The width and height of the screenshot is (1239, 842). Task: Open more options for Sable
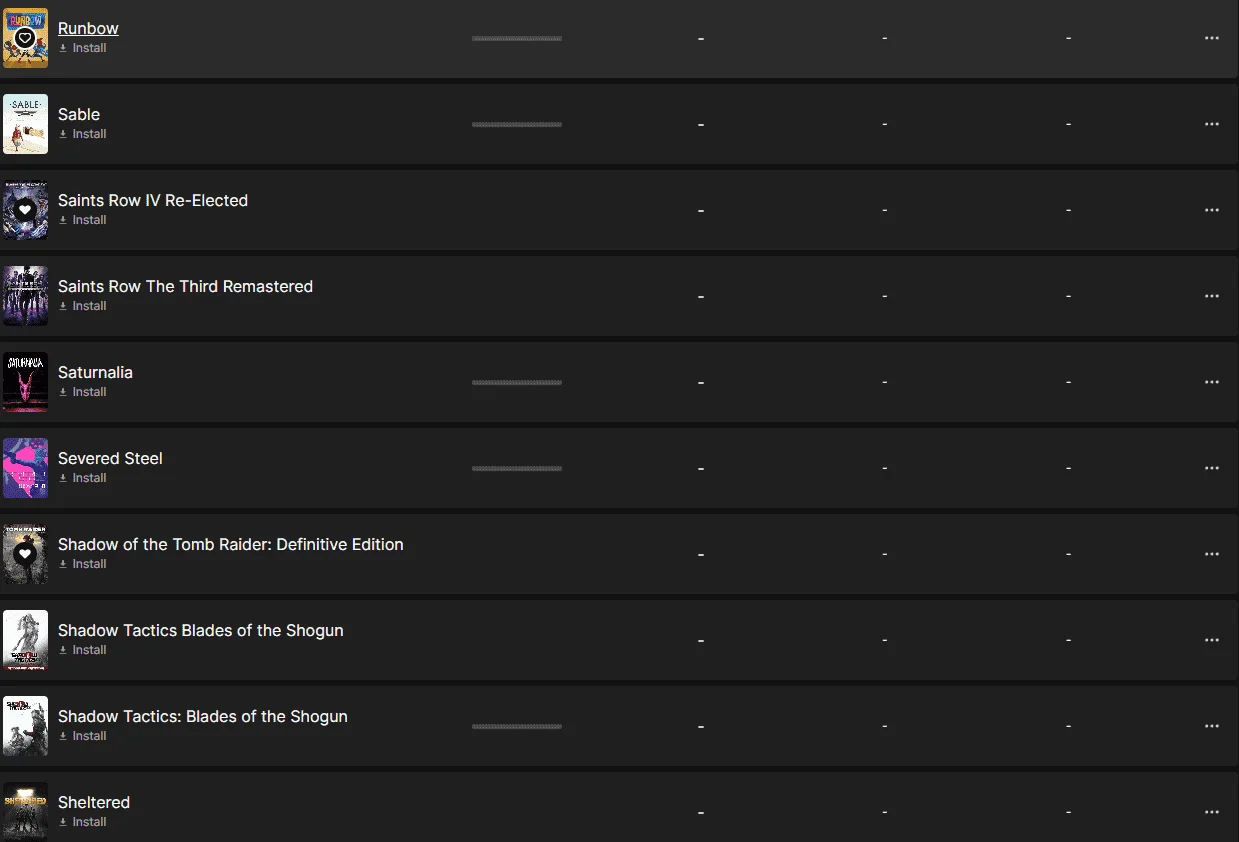pos(1212,124)
